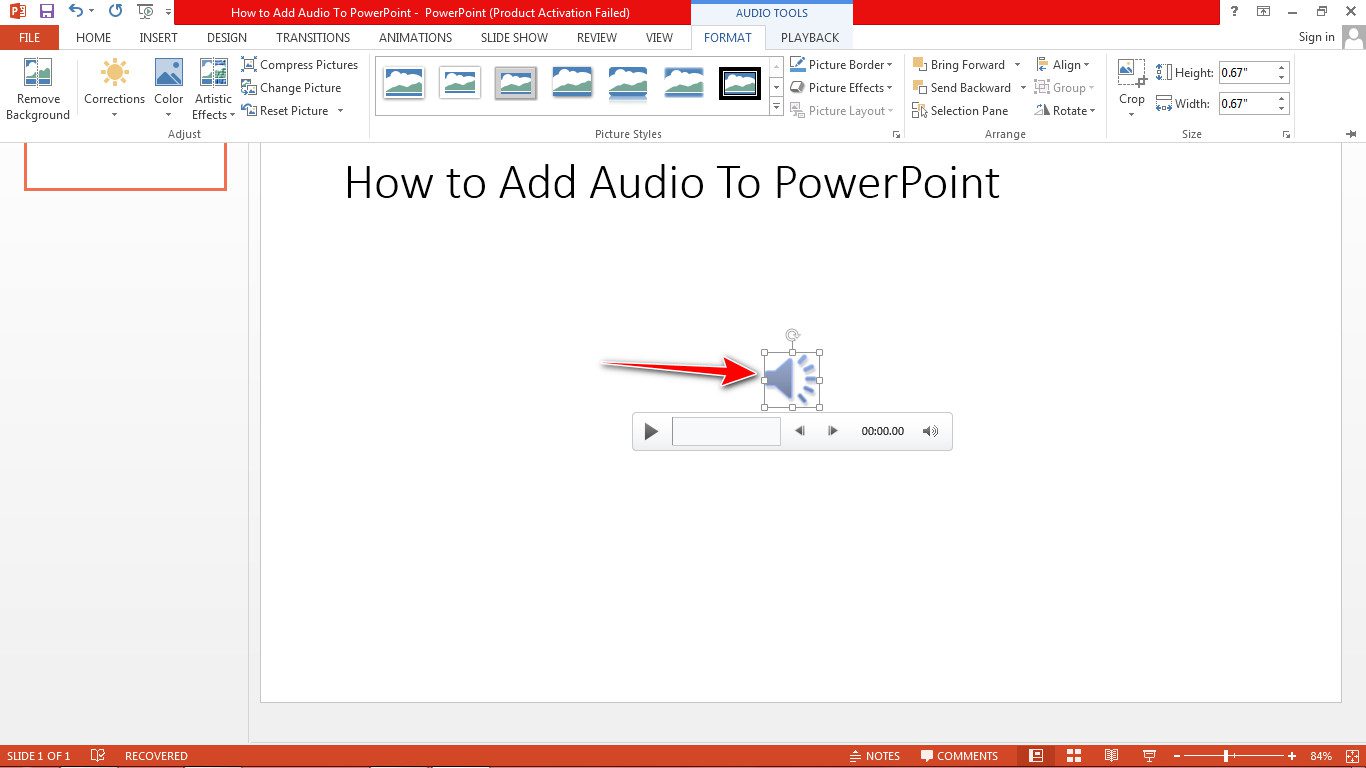The height and width of the screenshot is (768, 1366).
Task: Open the Rotate dropdown
Action: (1066, 111)
